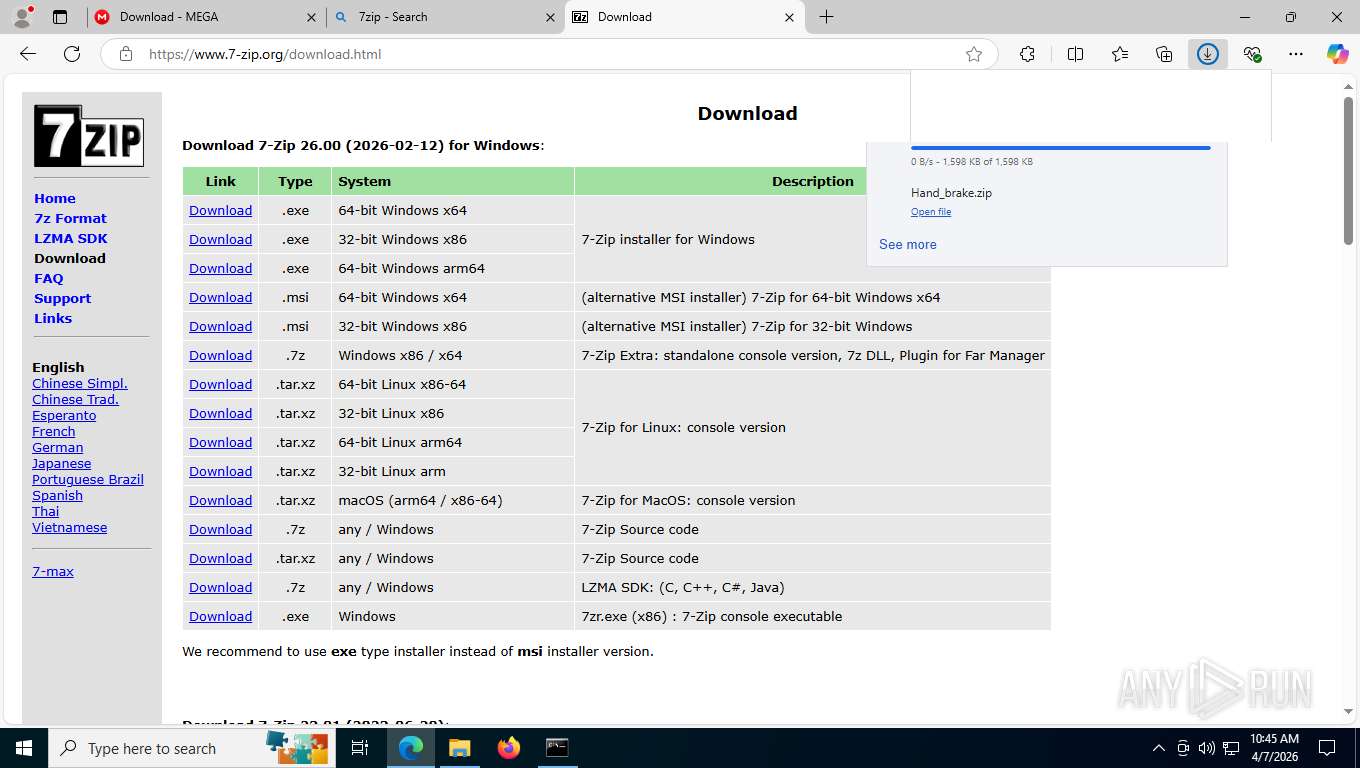Add page to favorites star icon
The width and height of the screenshot is (1360, 768).
point(974,54)
